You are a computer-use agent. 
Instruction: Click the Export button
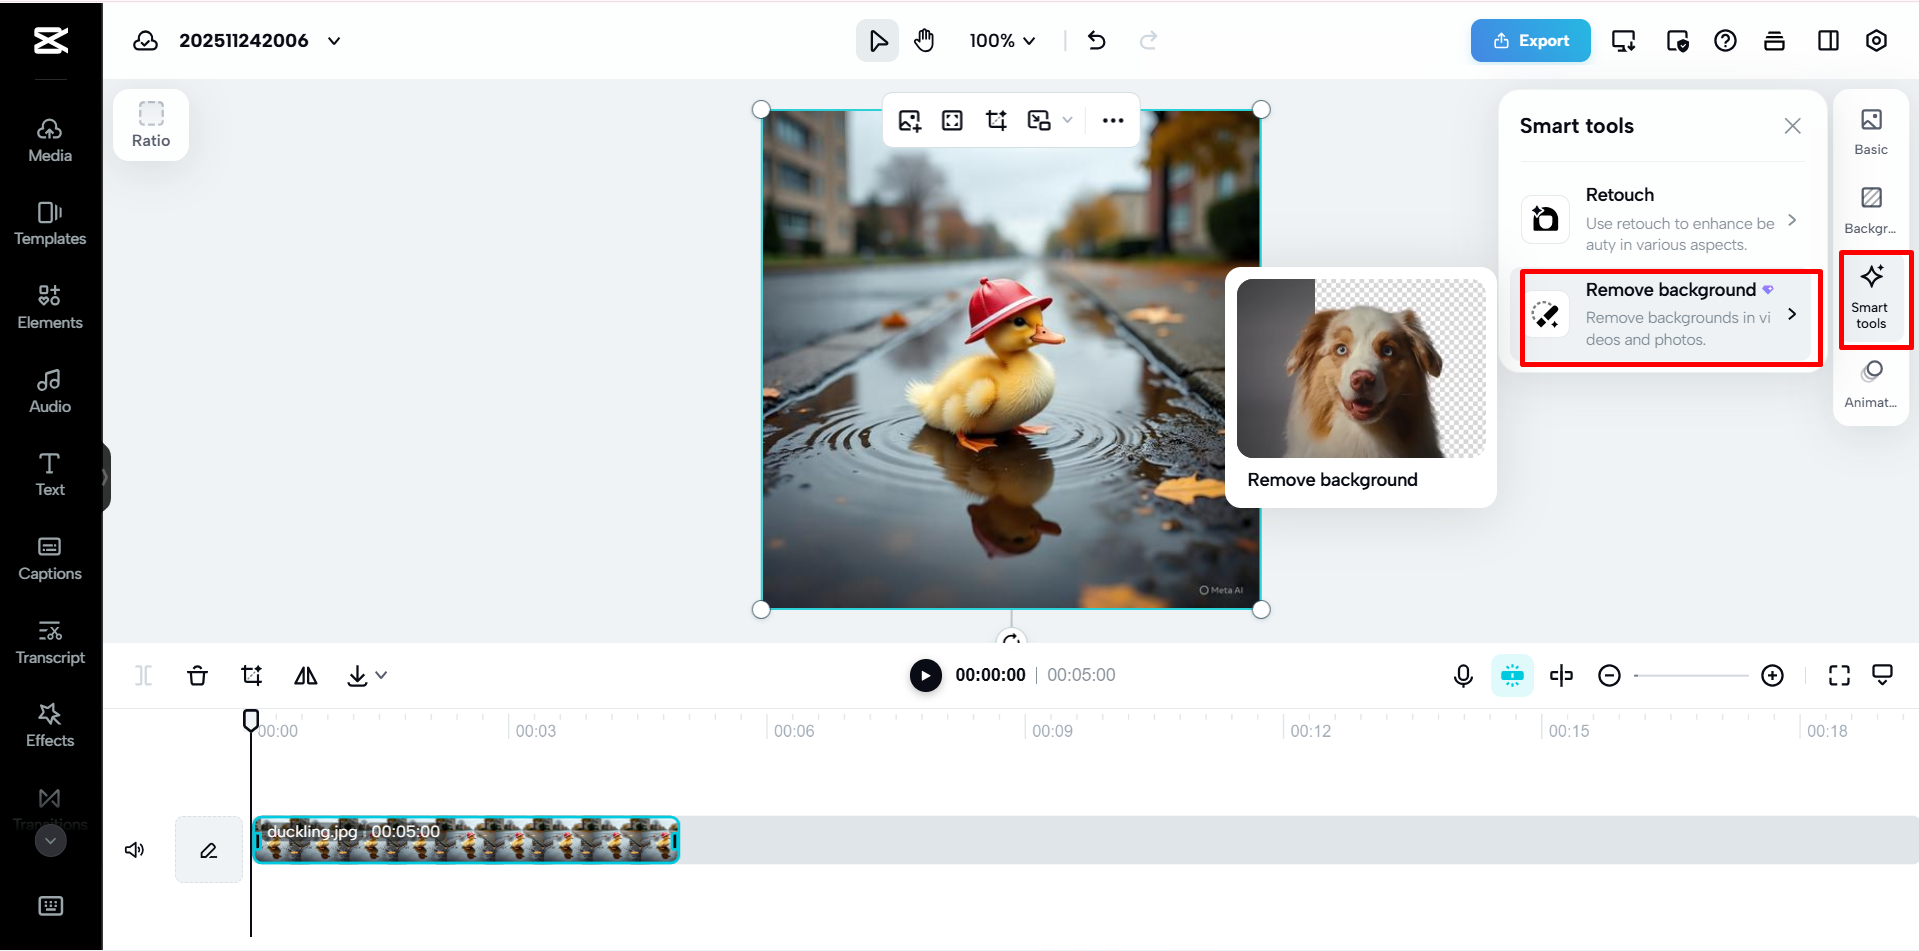(1530, 41)
